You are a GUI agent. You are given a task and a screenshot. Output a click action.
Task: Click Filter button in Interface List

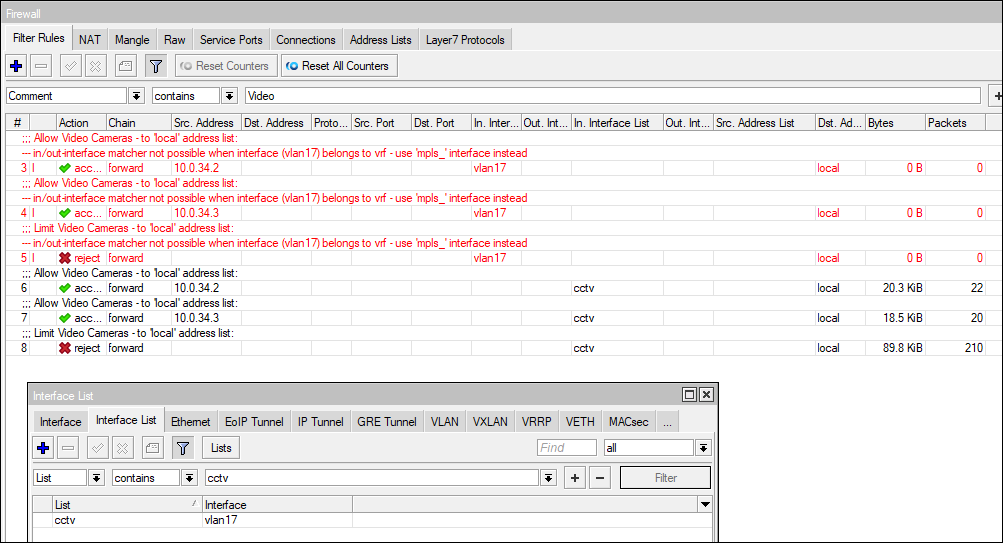click(x=665, y=478)
